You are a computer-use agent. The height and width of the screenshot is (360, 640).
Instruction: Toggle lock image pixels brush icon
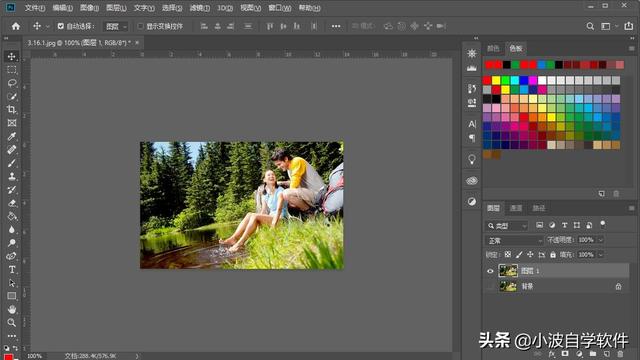pyautogui.click(x=519, y=254)
